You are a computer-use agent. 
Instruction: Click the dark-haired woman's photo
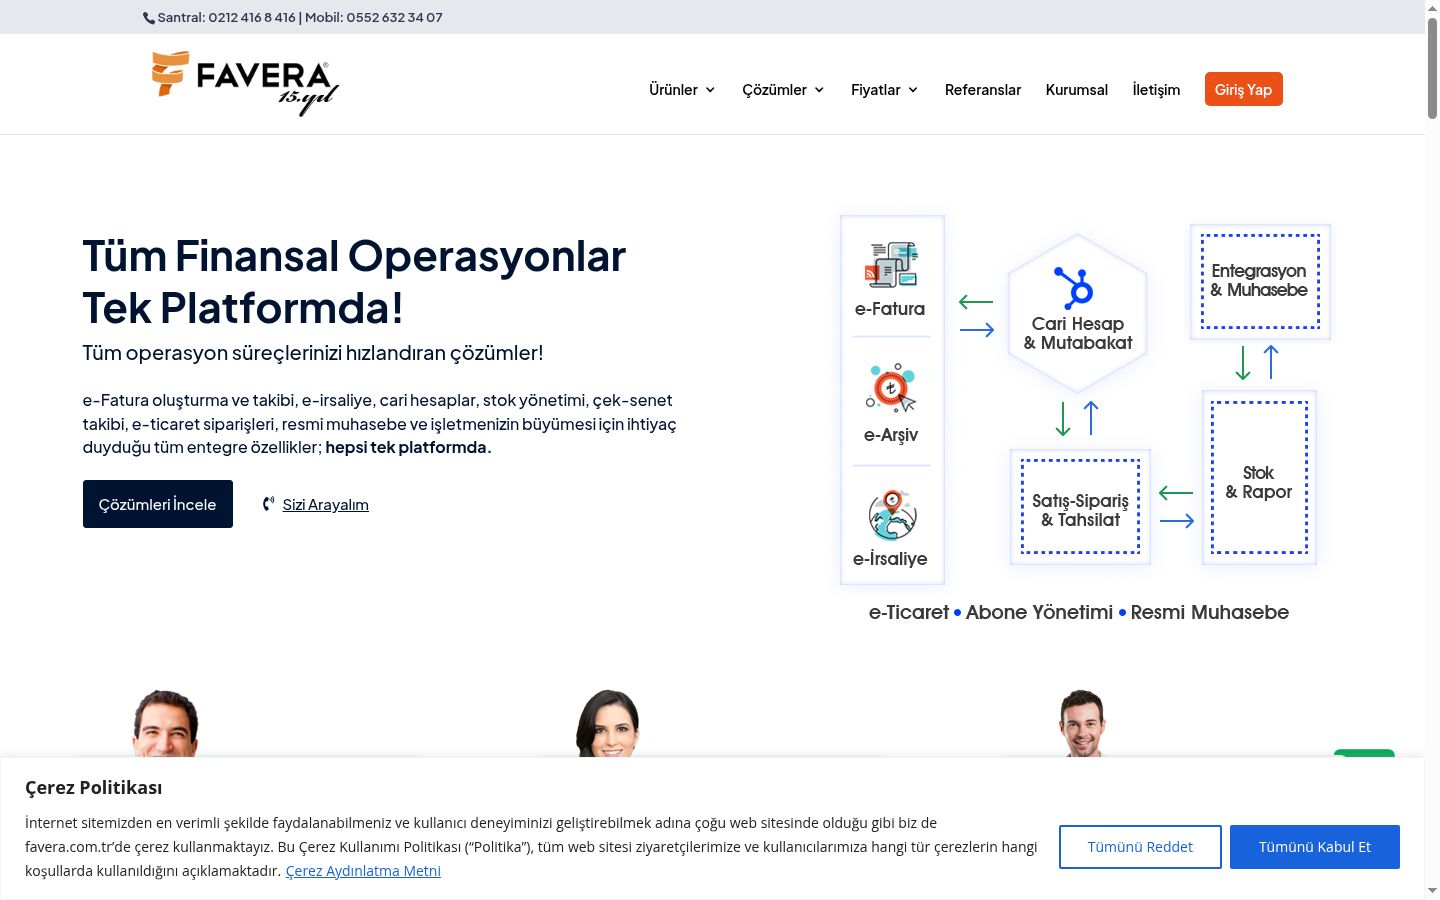click(608, 723)
